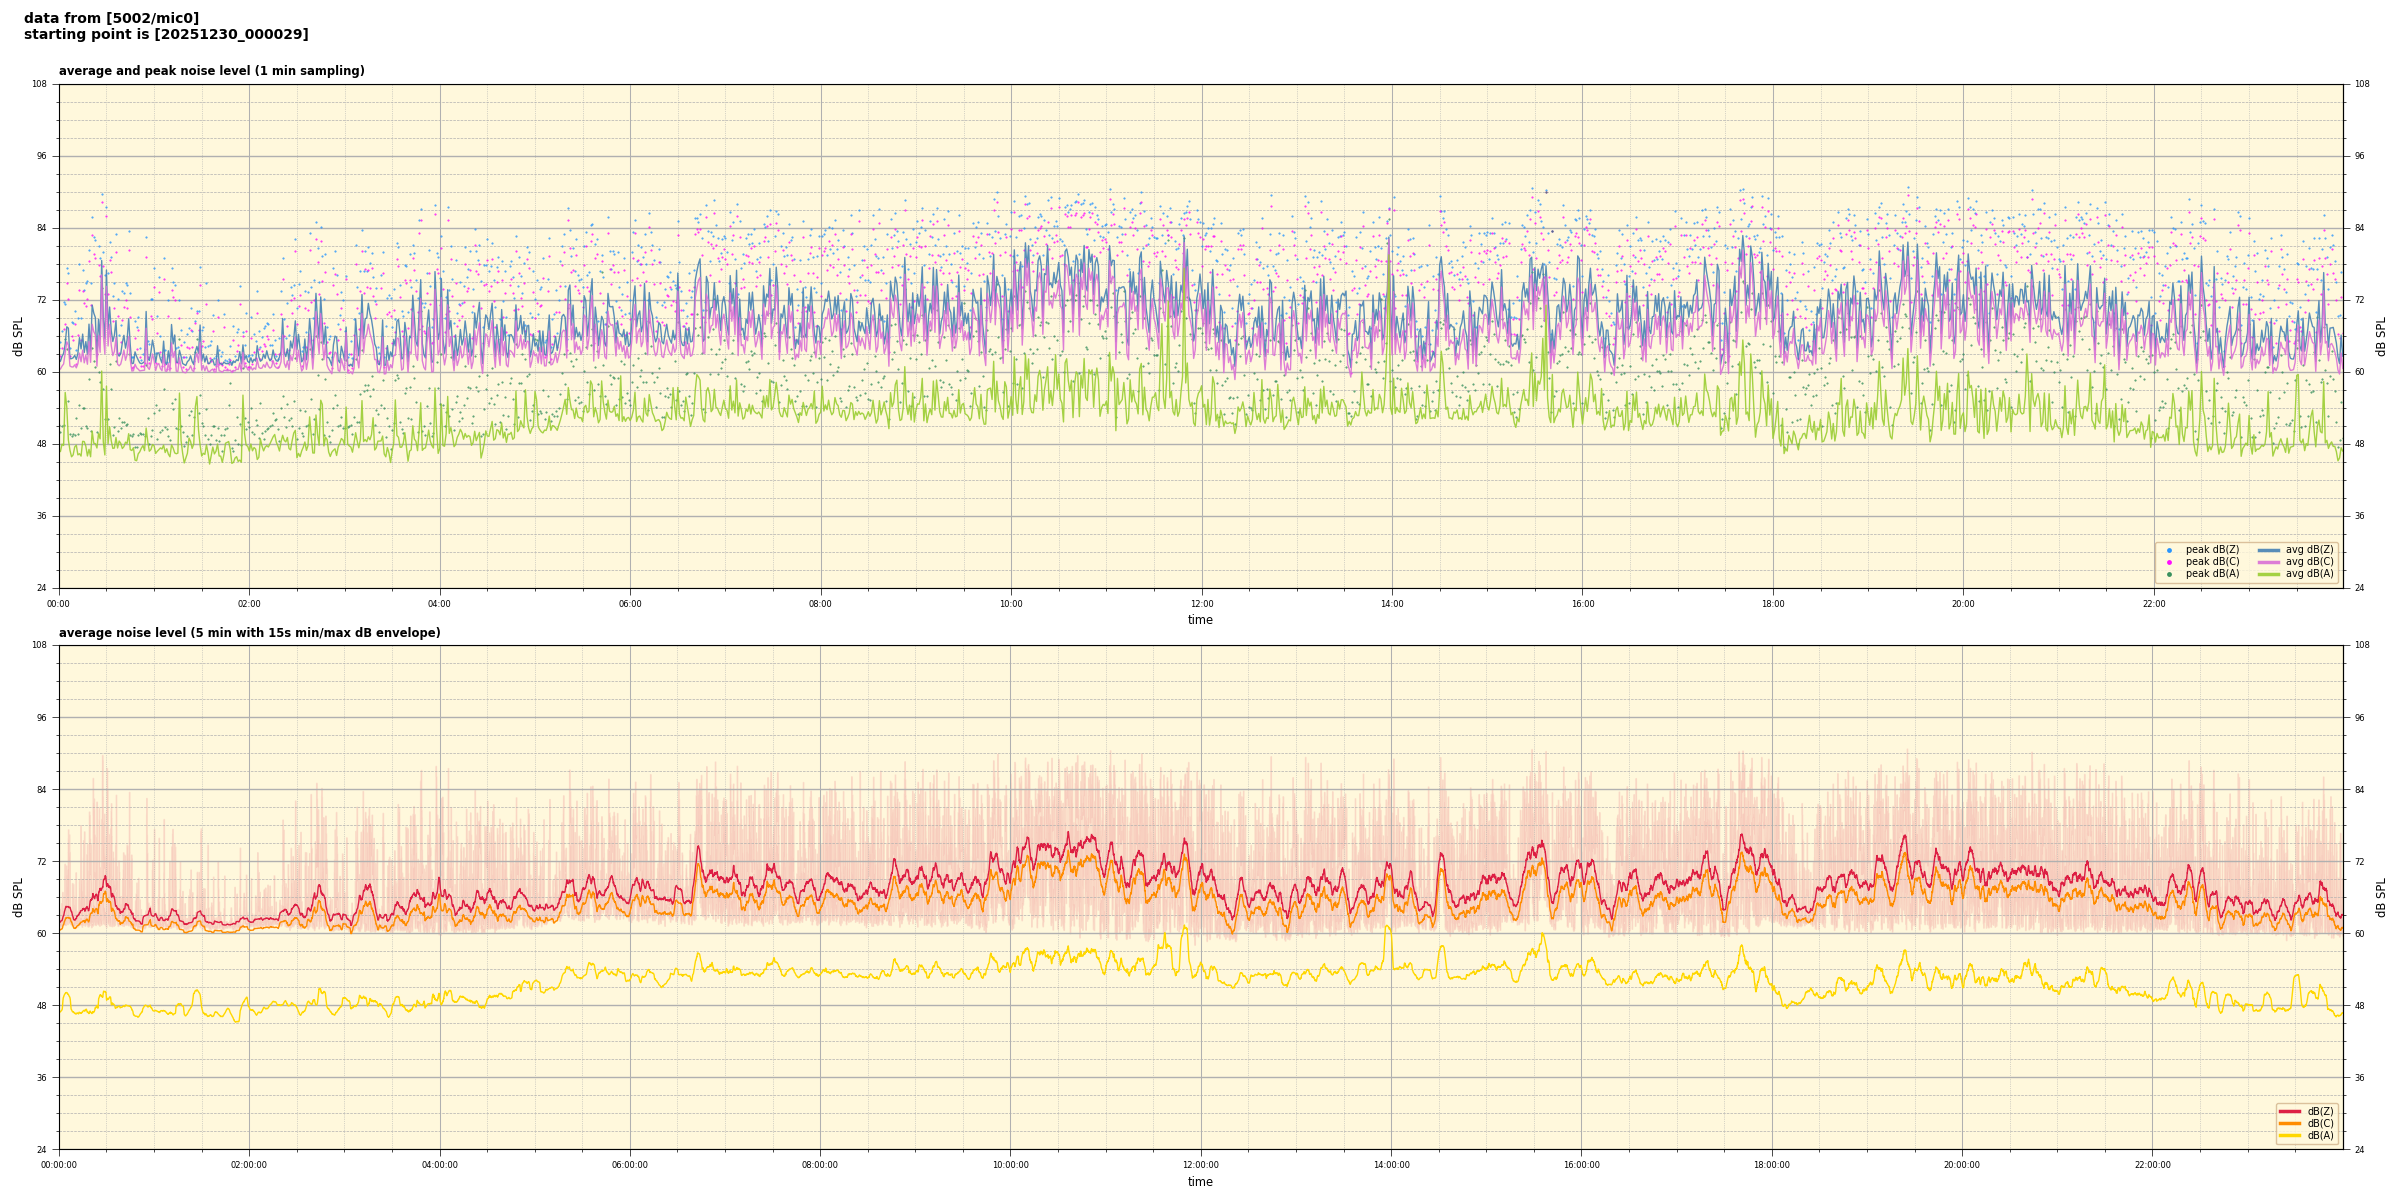Image resolution: width=2400 pixels, height=1200 pixels.
Task: Click the 12:00 tick label on top chart x-axis
Action: 1201,604
